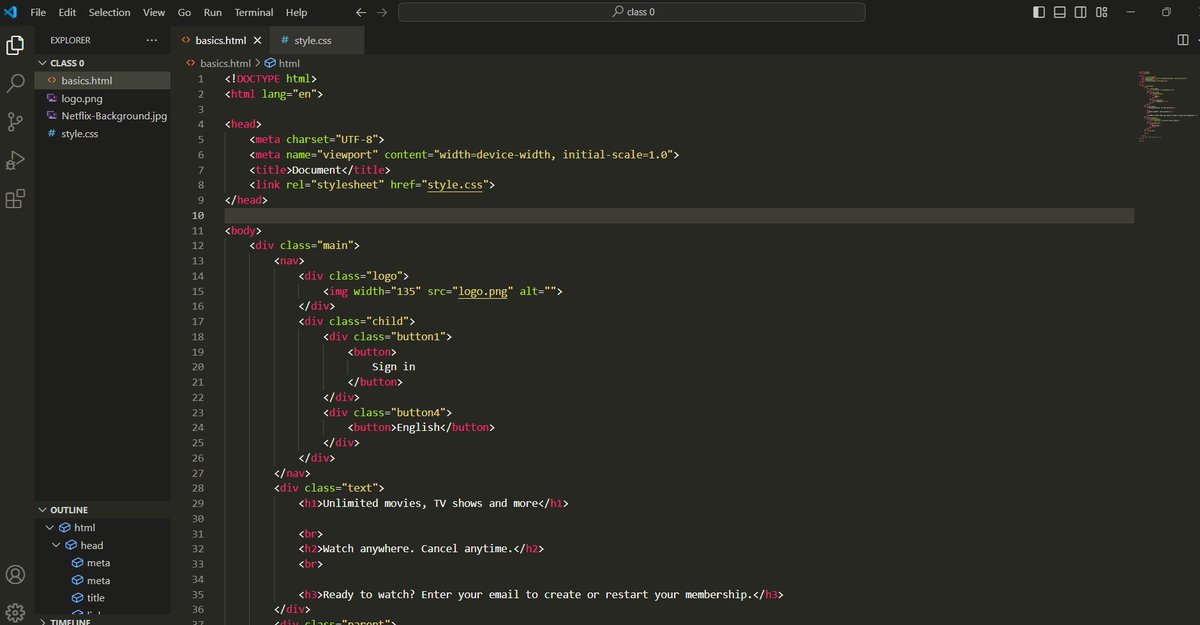
Task: Click the 'Sign in' text in code
Action: point(394,367)
